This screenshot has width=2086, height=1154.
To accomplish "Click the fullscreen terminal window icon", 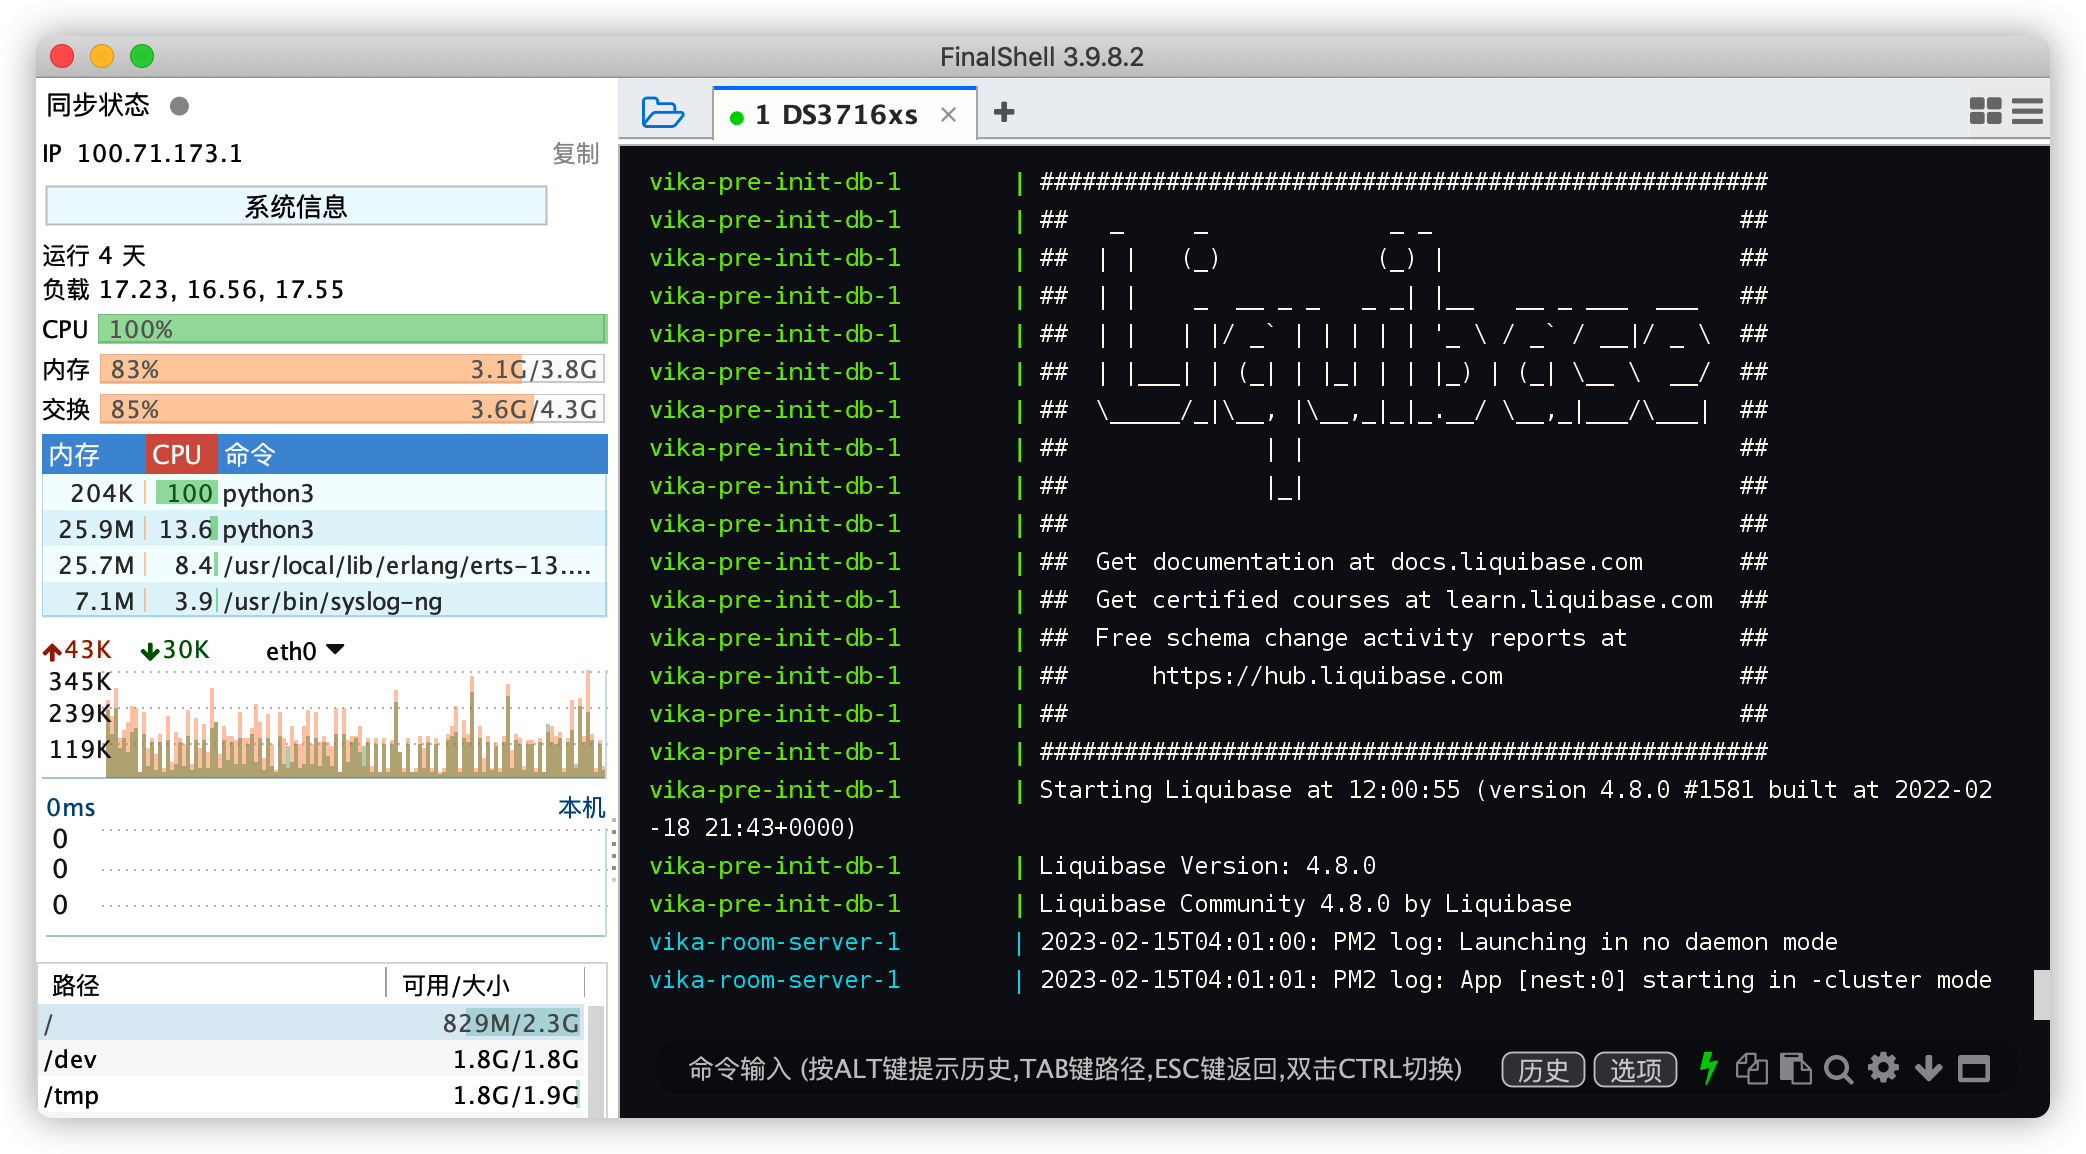I will pos(1973,1069).
